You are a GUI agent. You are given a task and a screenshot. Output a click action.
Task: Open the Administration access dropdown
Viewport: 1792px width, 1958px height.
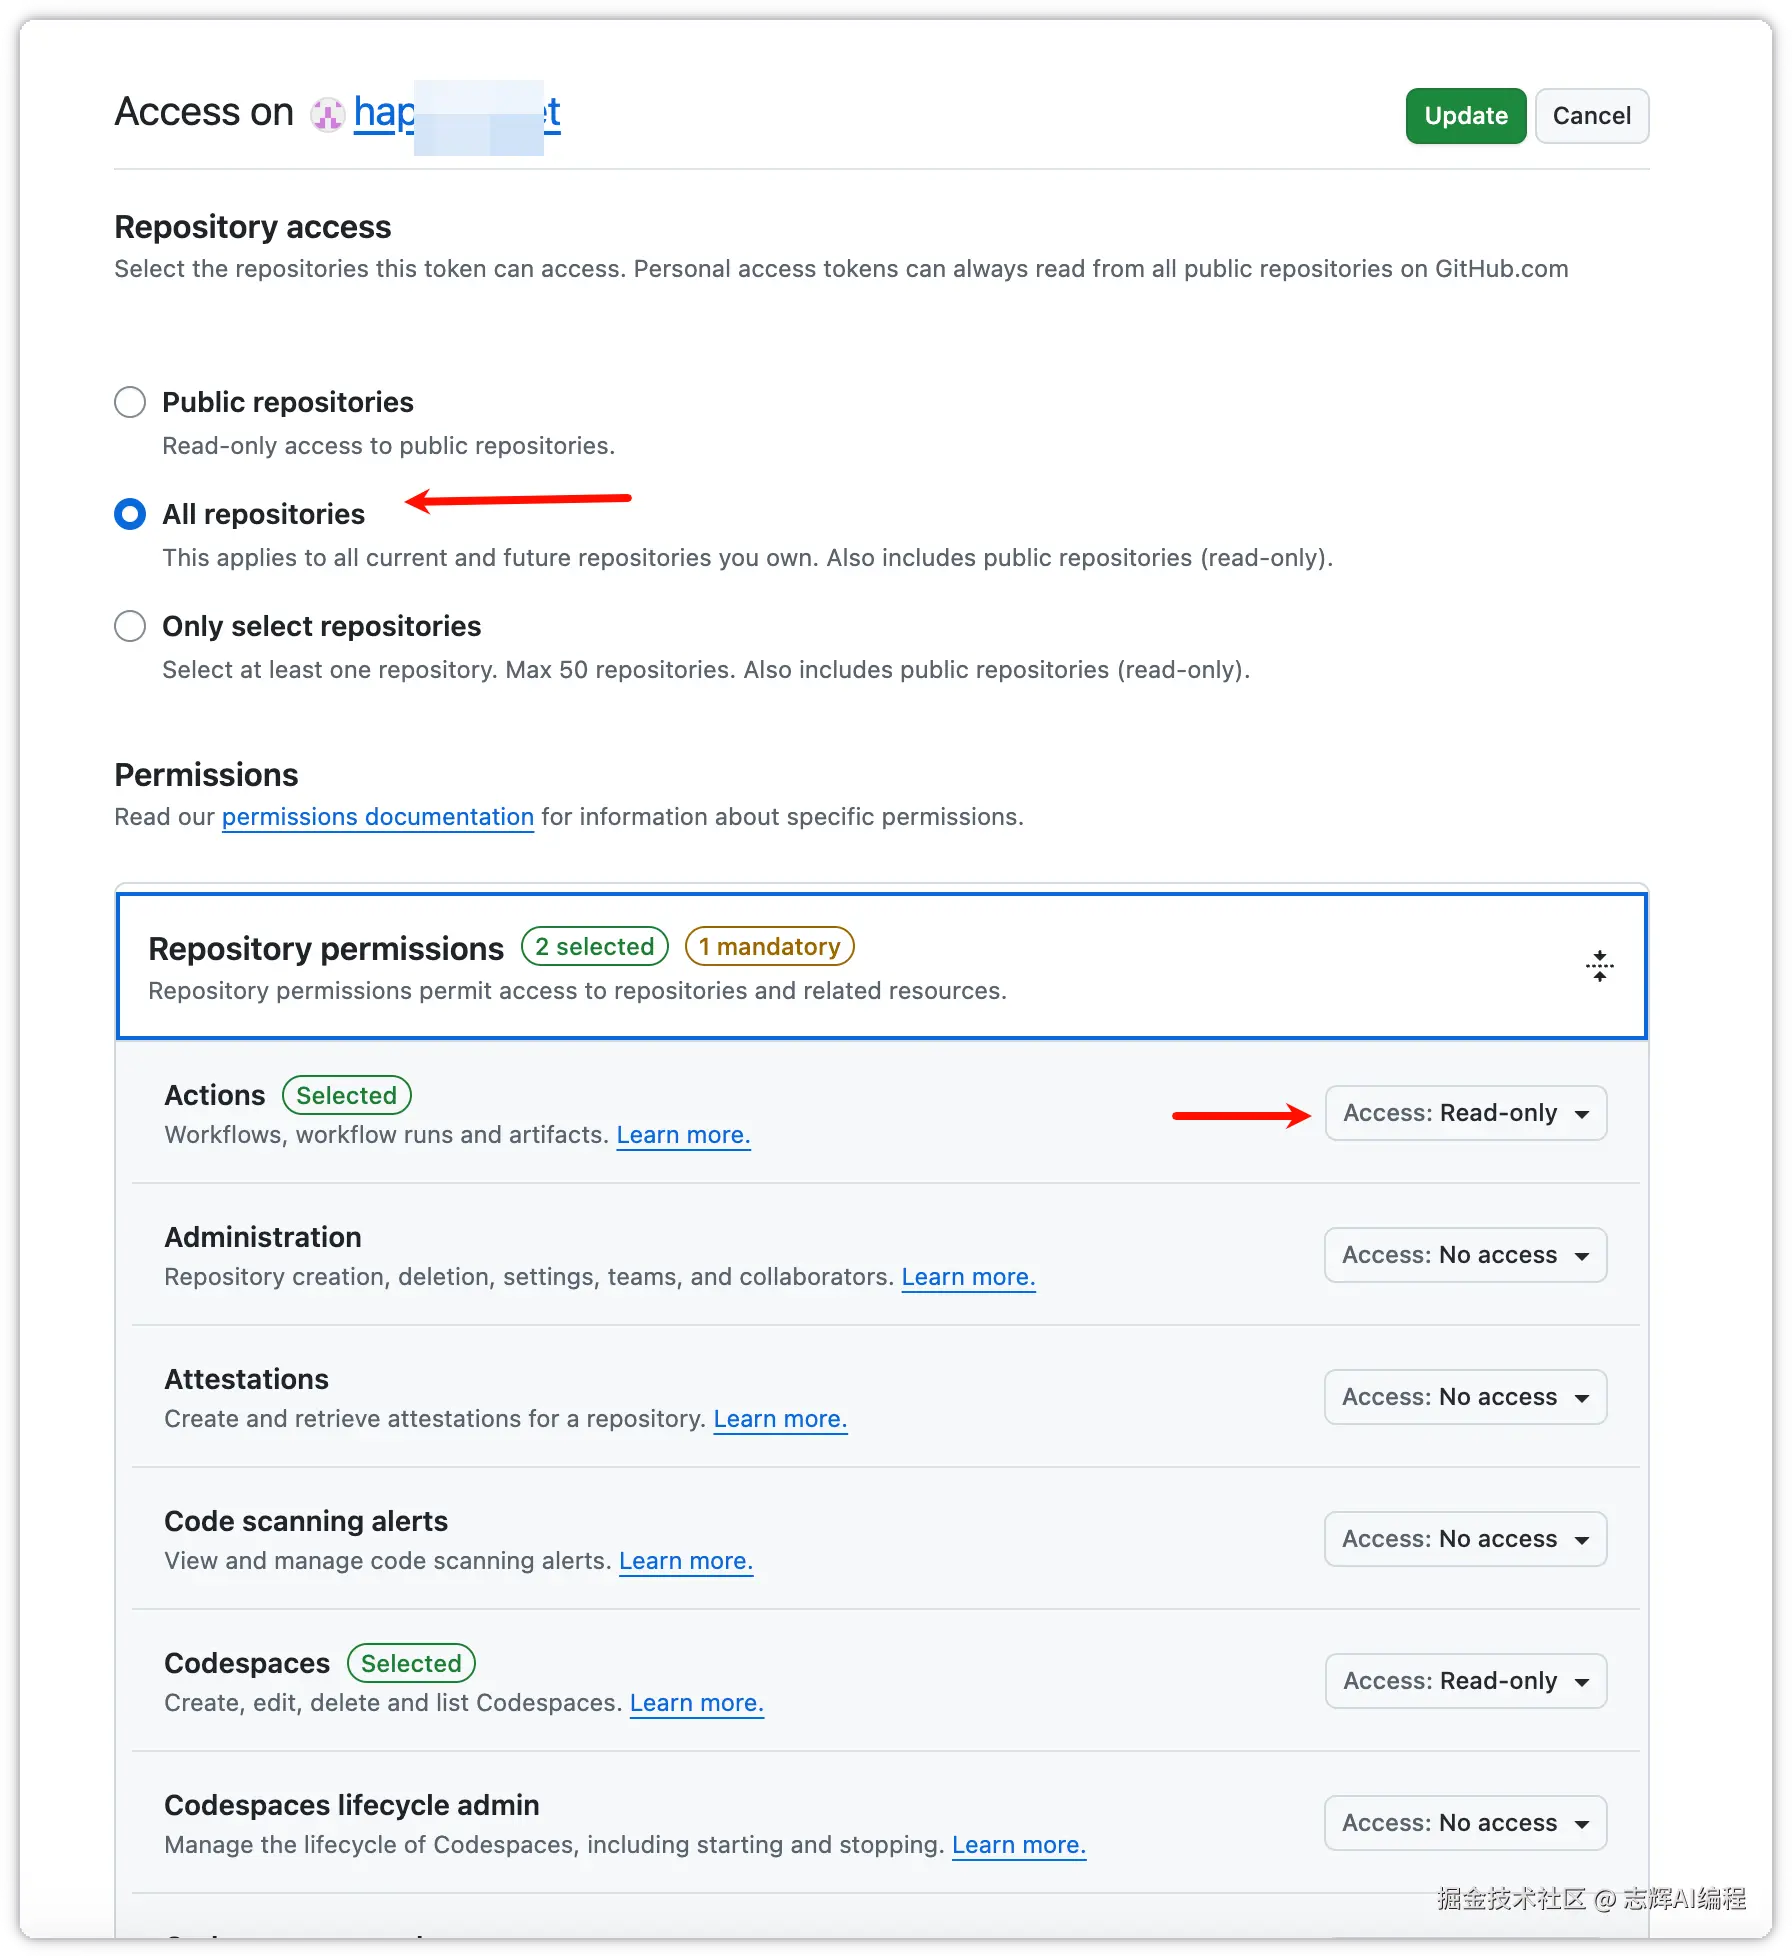pos(1465,1255)
